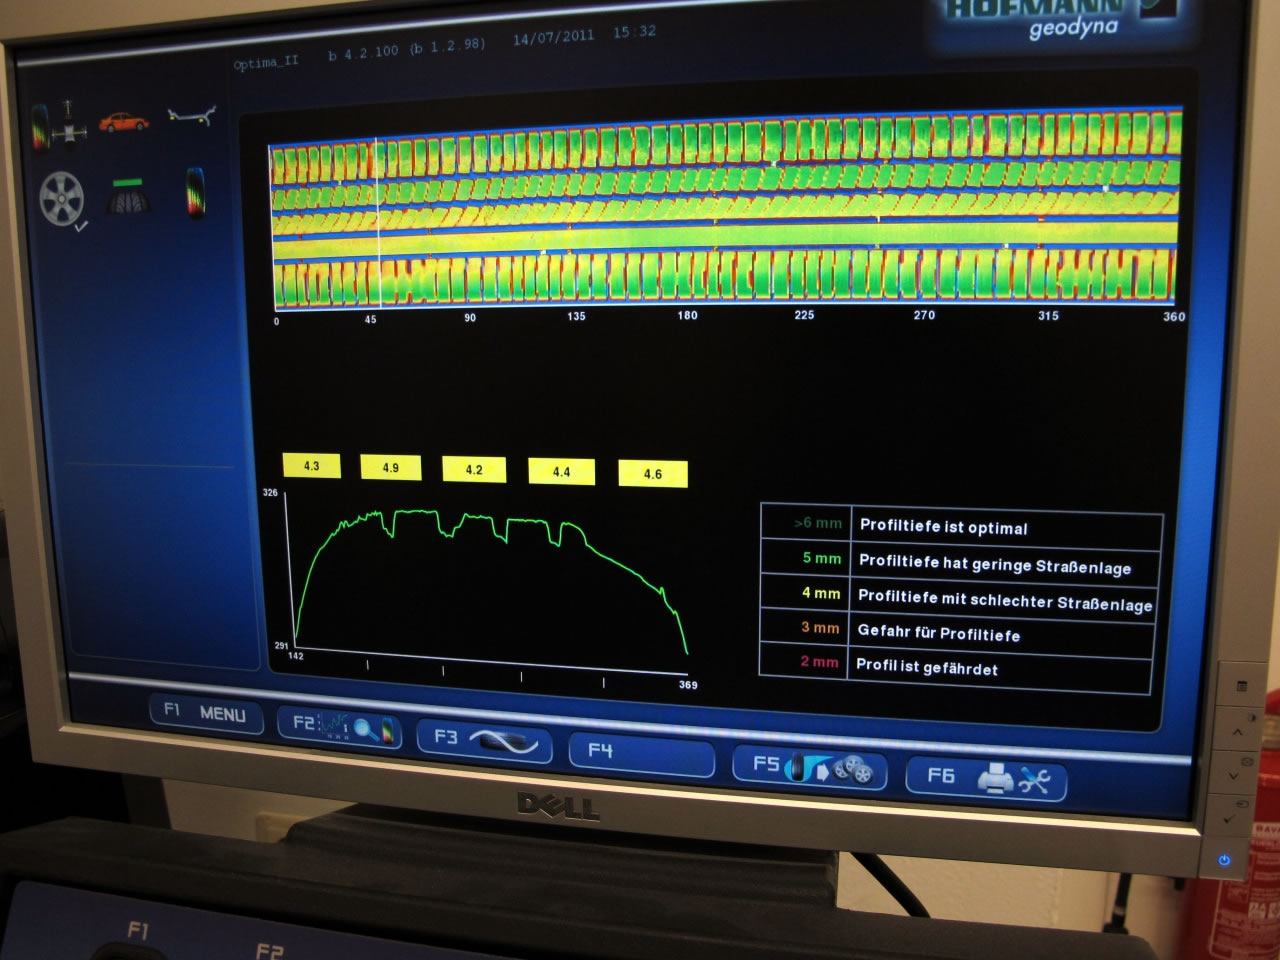
Task: Click the tire tread with green bar icon
Action: click(129, 197)
